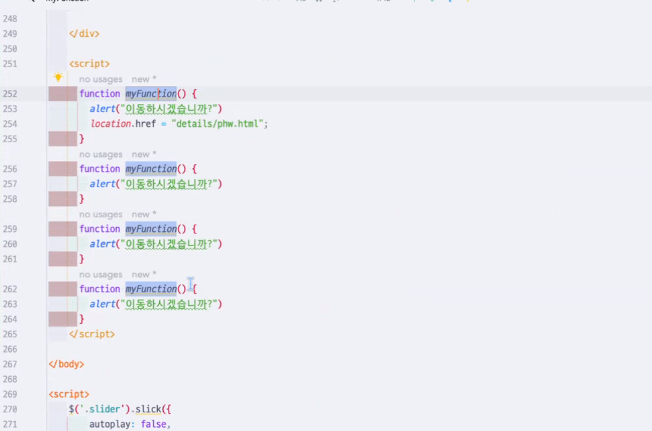Click the alert call on line 257

point(102,184)
